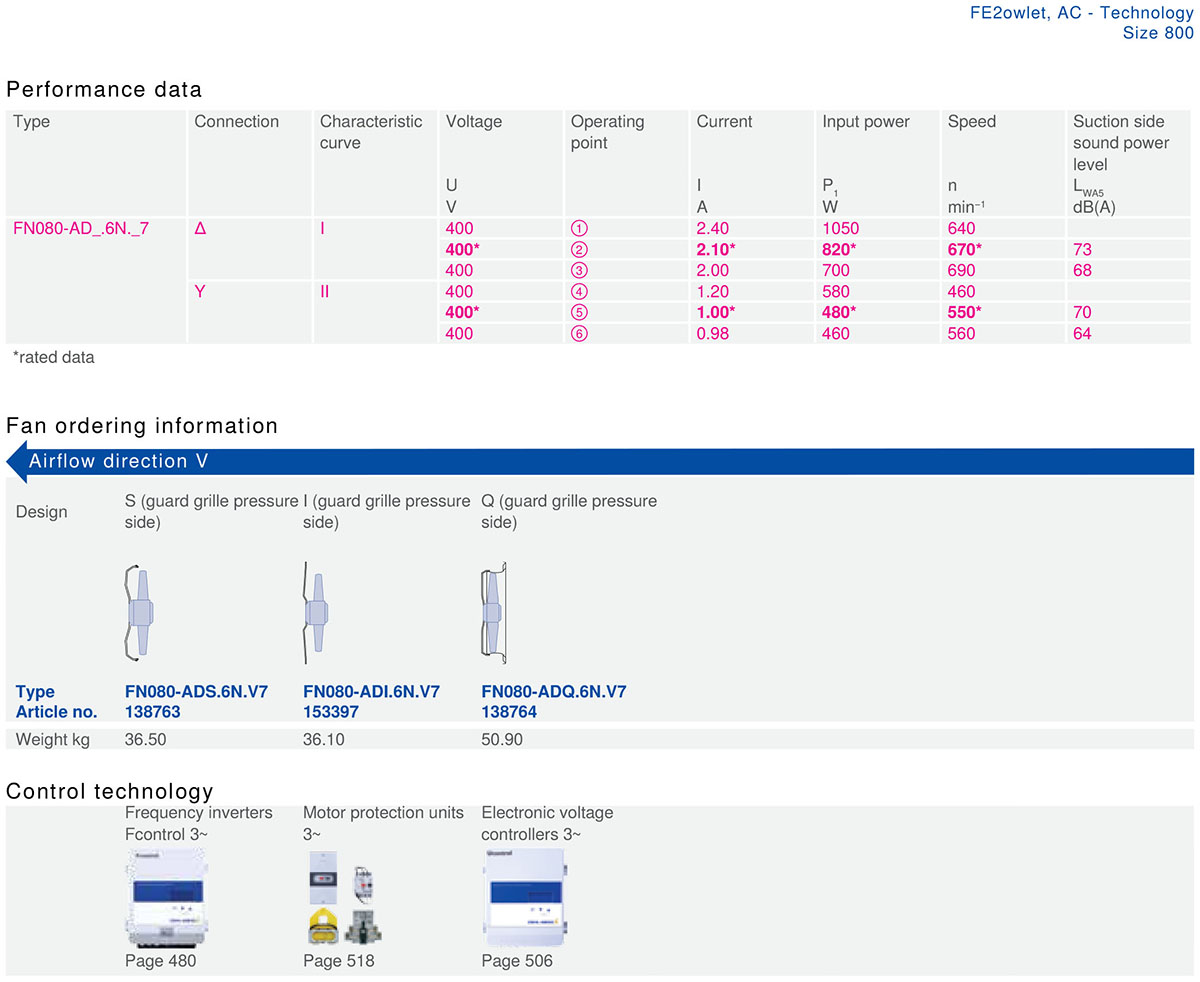Select circled operating point 4
The width and height of the screenshot is (1200, 982).
click(578, 291)
